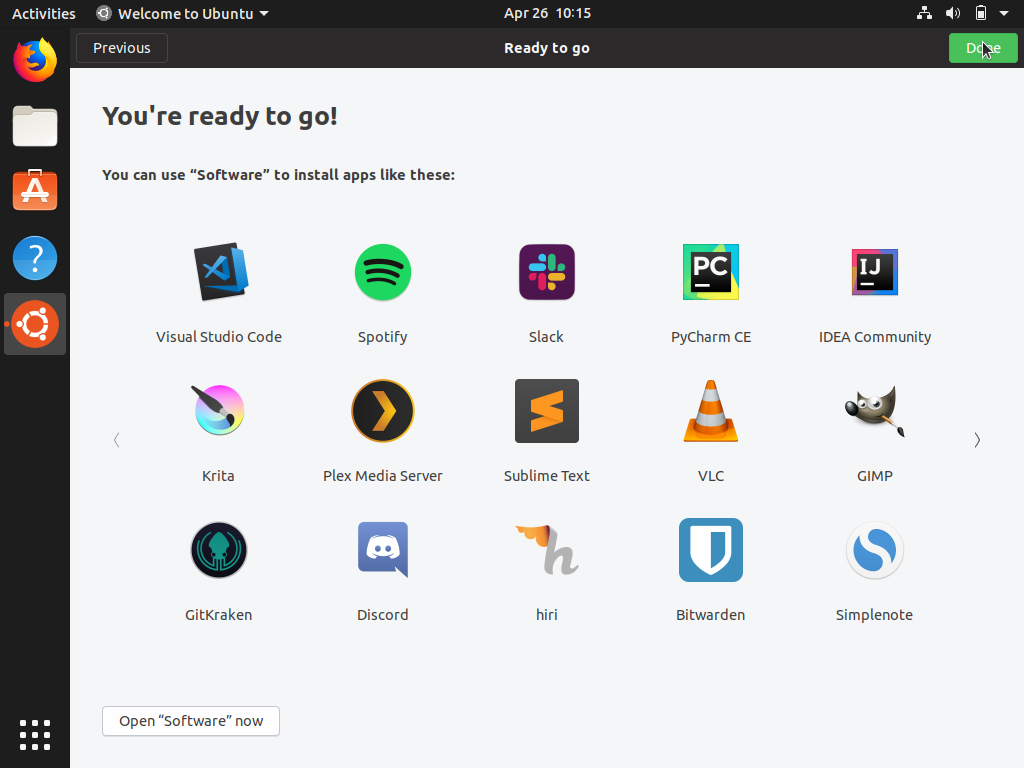Click the hiri app icon
1024x768 pixels.
(547, 550)
